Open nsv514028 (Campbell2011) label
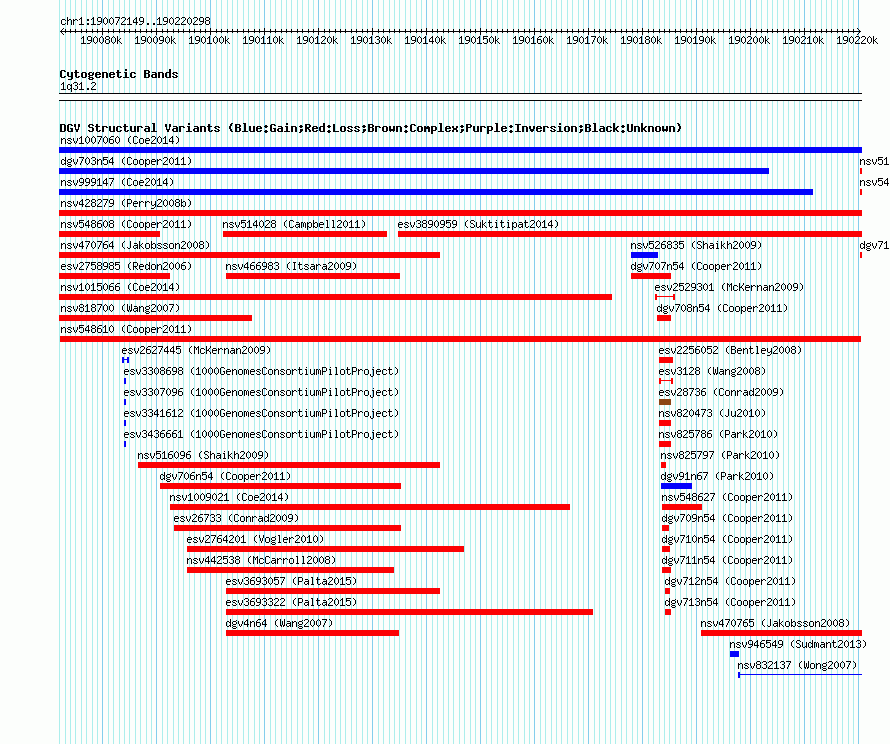Image resolution: width=890 pixels, height=744 pixels. [x=294, y=224]
